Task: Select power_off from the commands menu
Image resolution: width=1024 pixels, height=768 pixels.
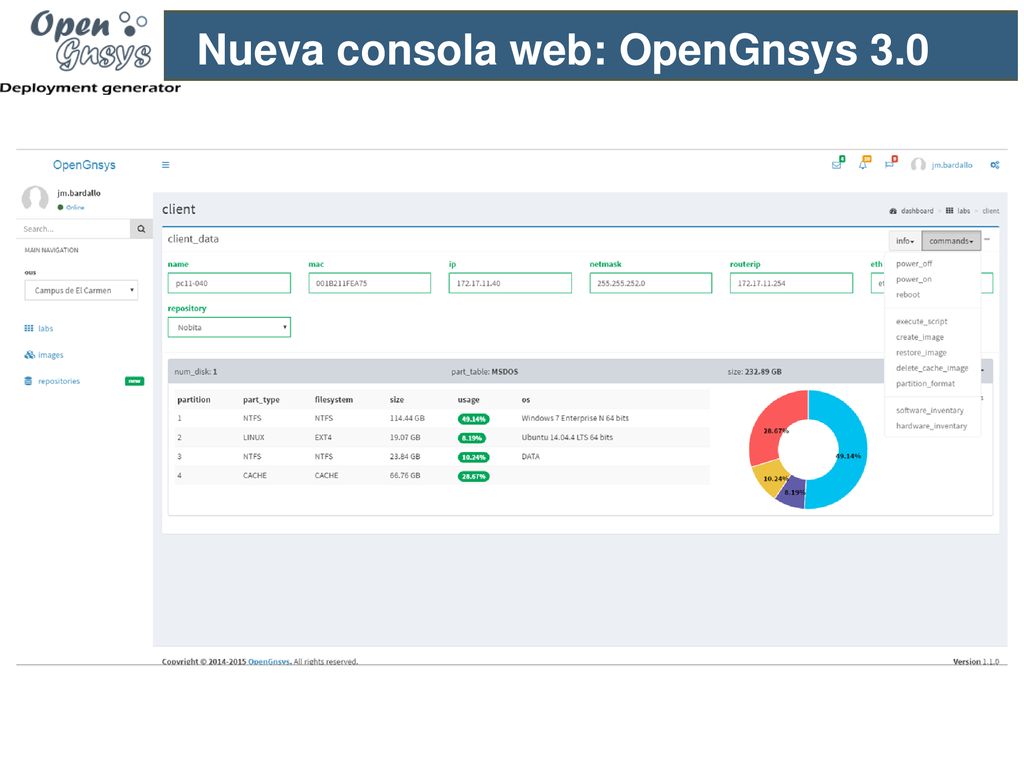Action: coord(914,264)
